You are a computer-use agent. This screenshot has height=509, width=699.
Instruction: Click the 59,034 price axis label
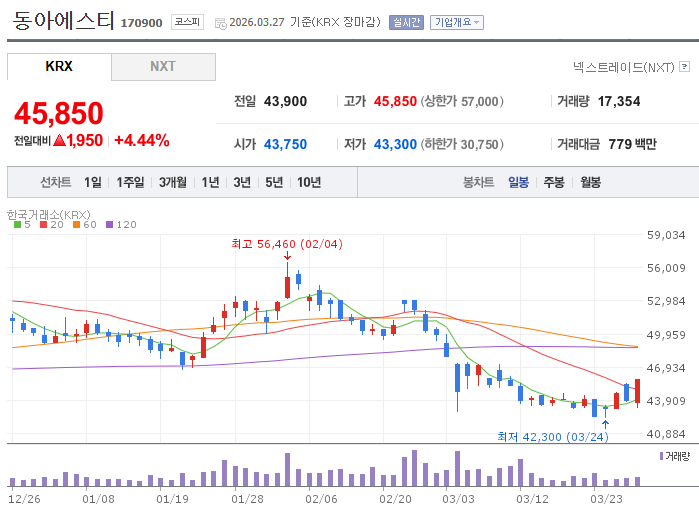666,235
